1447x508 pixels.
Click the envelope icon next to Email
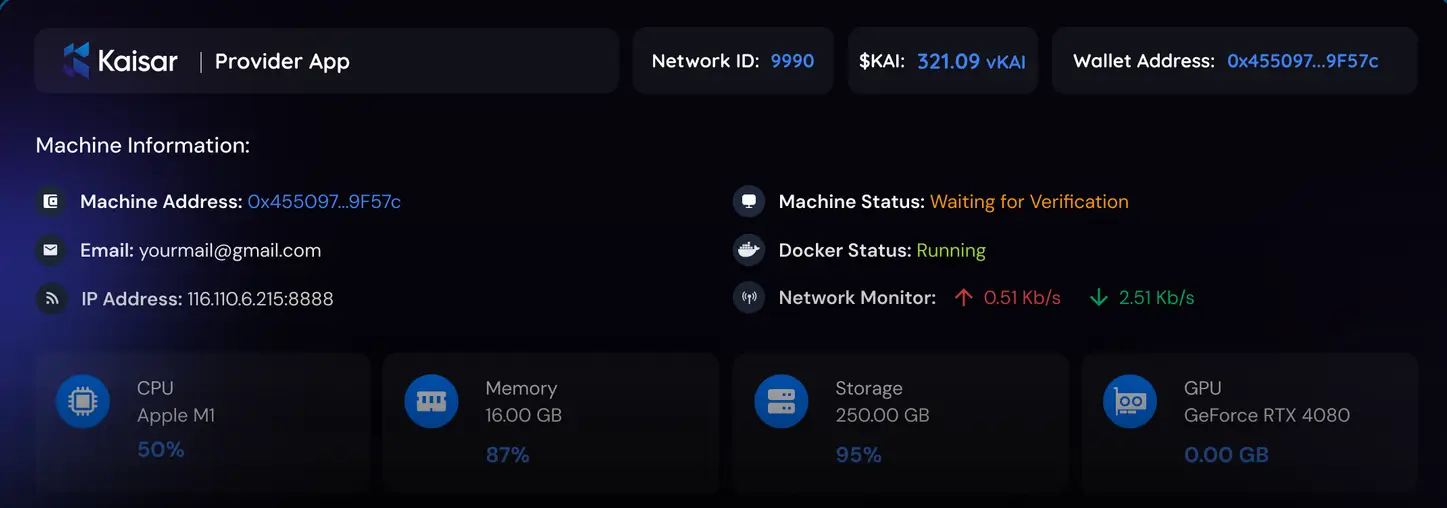50,250
